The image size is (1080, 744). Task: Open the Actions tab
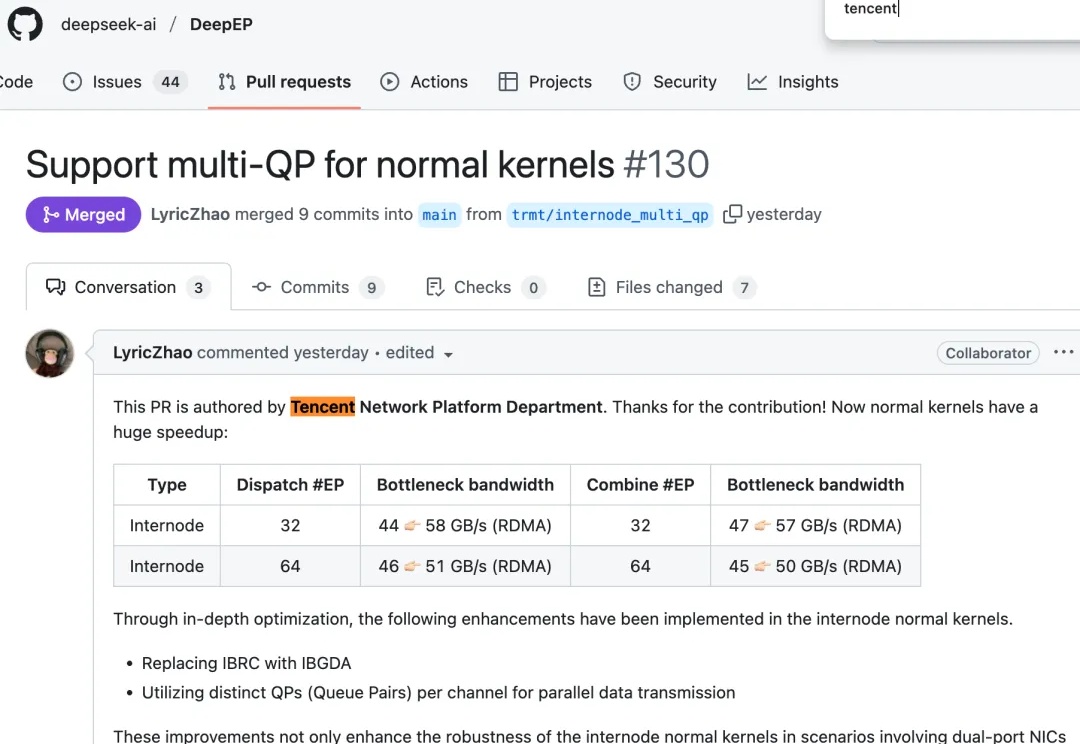coord(424,82)
